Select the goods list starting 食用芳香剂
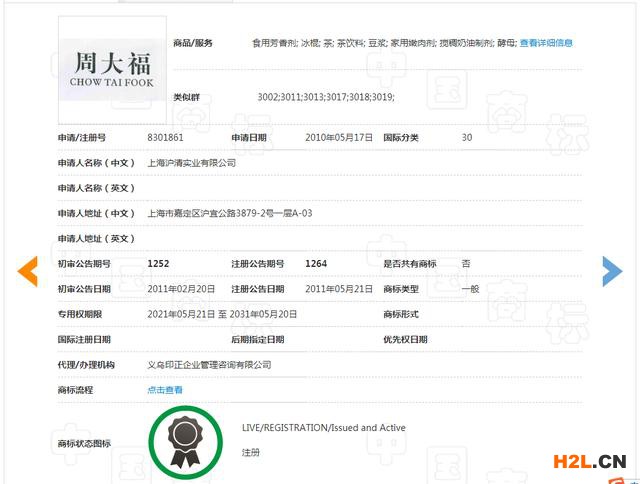Image resolution: width=640 pixels, height=484 pixels. (384, 43)
